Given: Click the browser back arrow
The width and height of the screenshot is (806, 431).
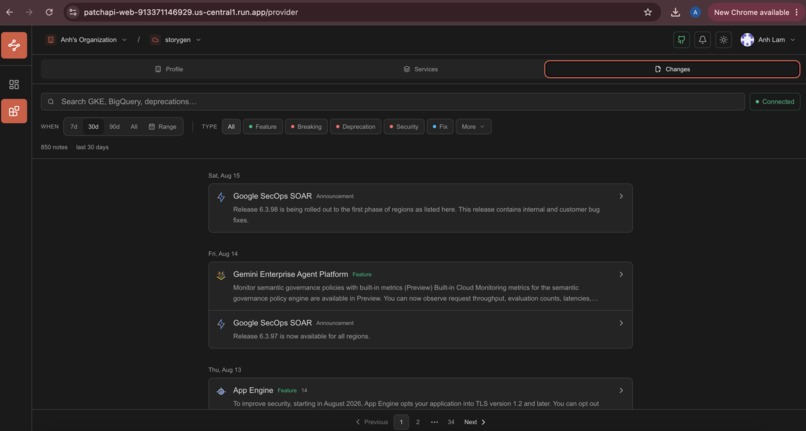Looking at the screenshot, I should coord(10,12).
